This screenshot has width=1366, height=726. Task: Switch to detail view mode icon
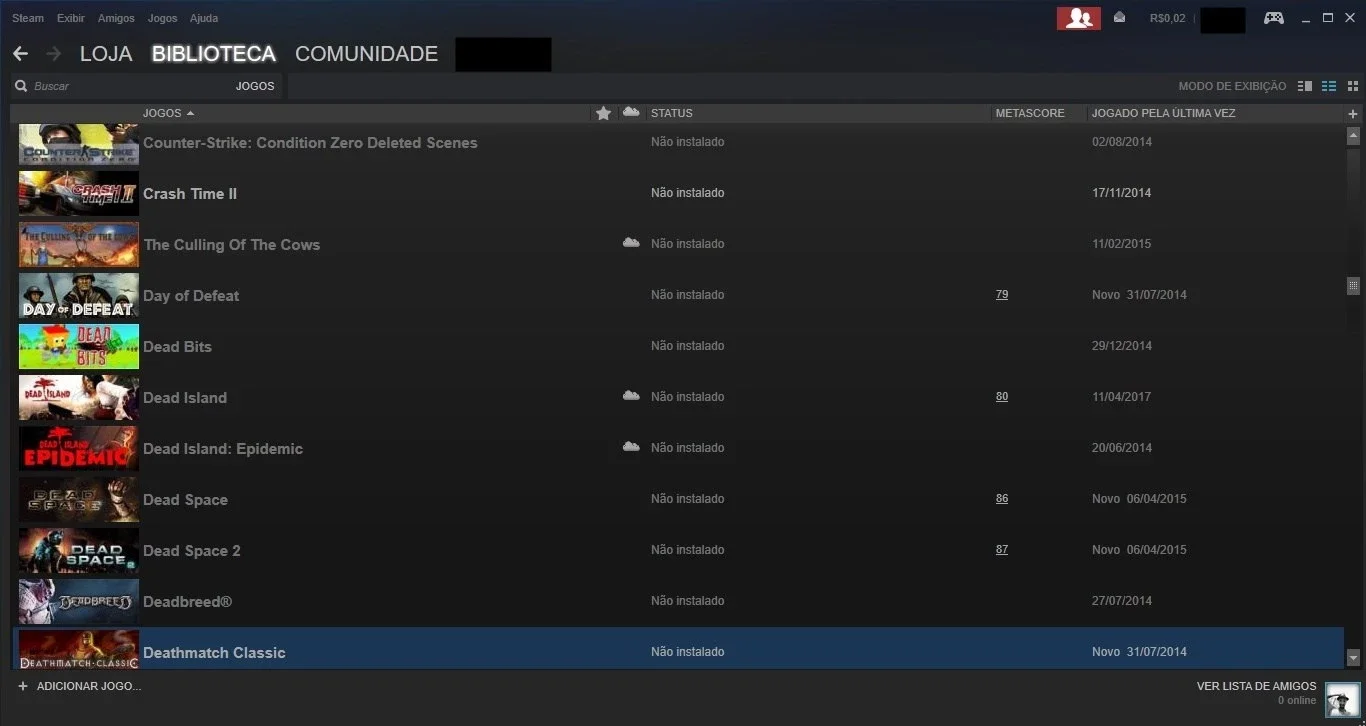pyautogui.click(x=1305, y=86)
